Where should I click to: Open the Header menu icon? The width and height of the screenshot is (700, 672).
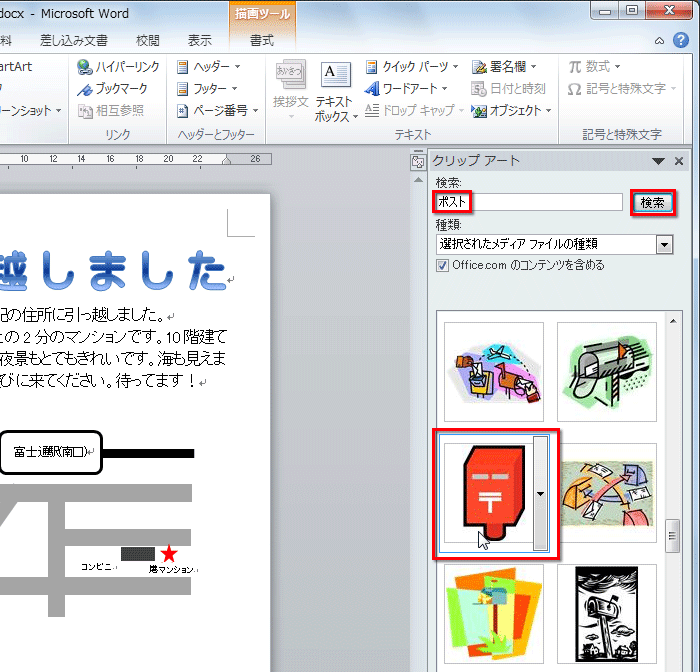pyautogui.click(x=182, y=67)
